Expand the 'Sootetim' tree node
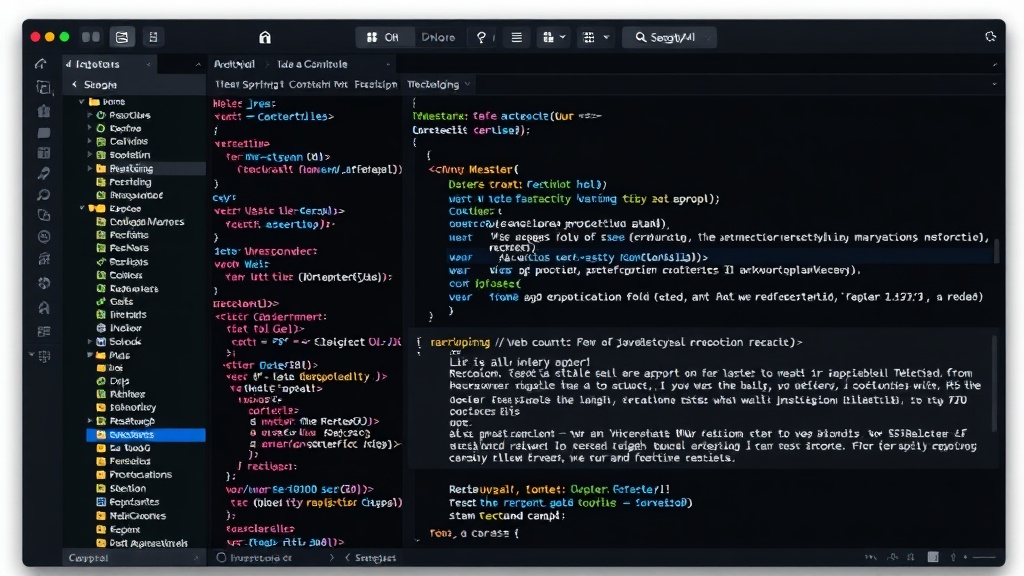This screenshot has width=1024, height=576. 90,155
